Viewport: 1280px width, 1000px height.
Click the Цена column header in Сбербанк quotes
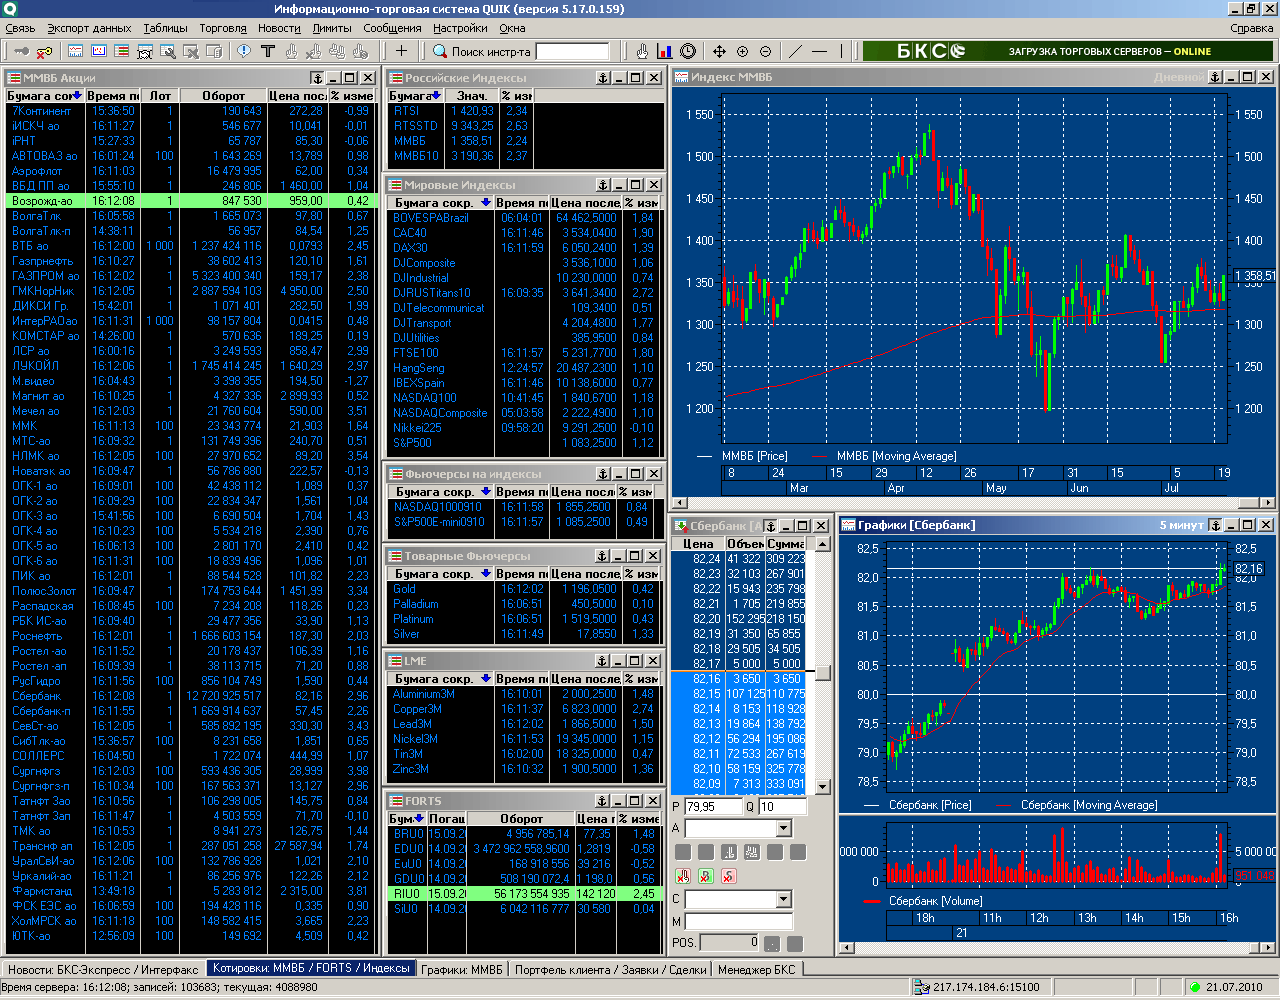(x=698, y=544)
